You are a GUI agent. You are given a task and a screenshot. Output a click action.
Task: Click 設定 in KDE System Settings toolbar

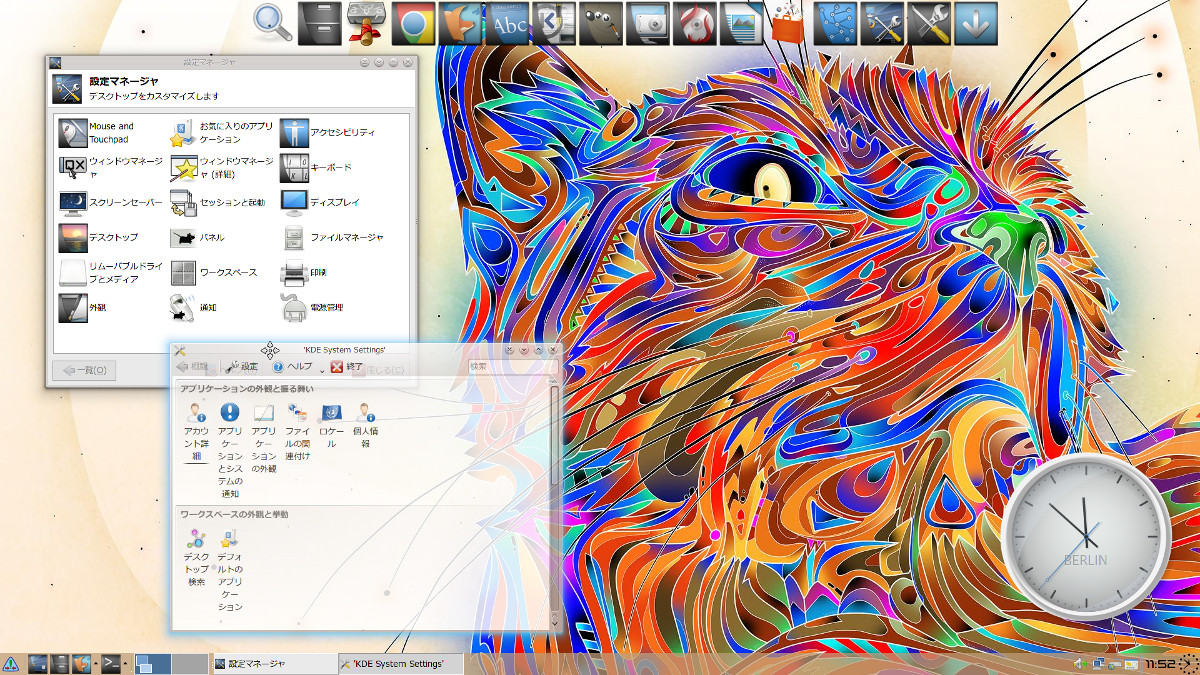coord(241,367)
